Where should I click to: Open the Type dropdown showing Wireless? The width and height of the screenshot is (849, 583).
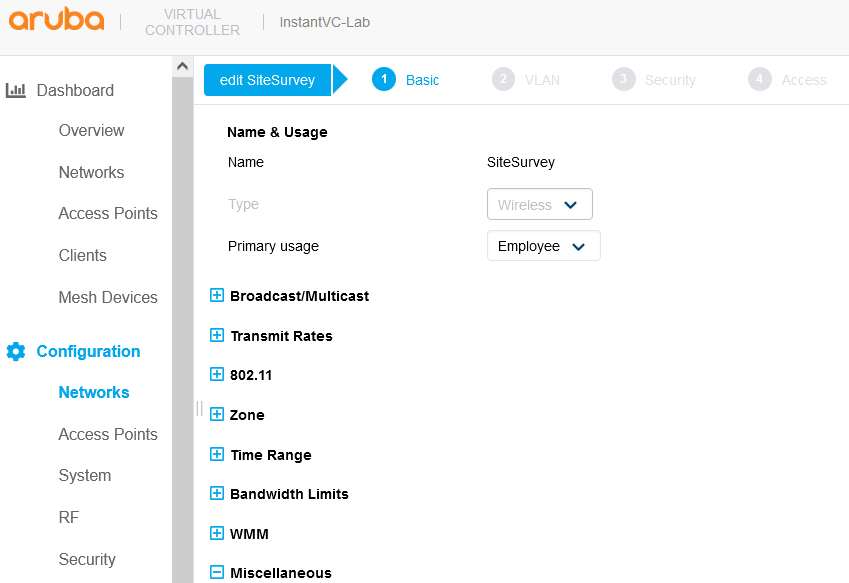(x=539, y=204)
